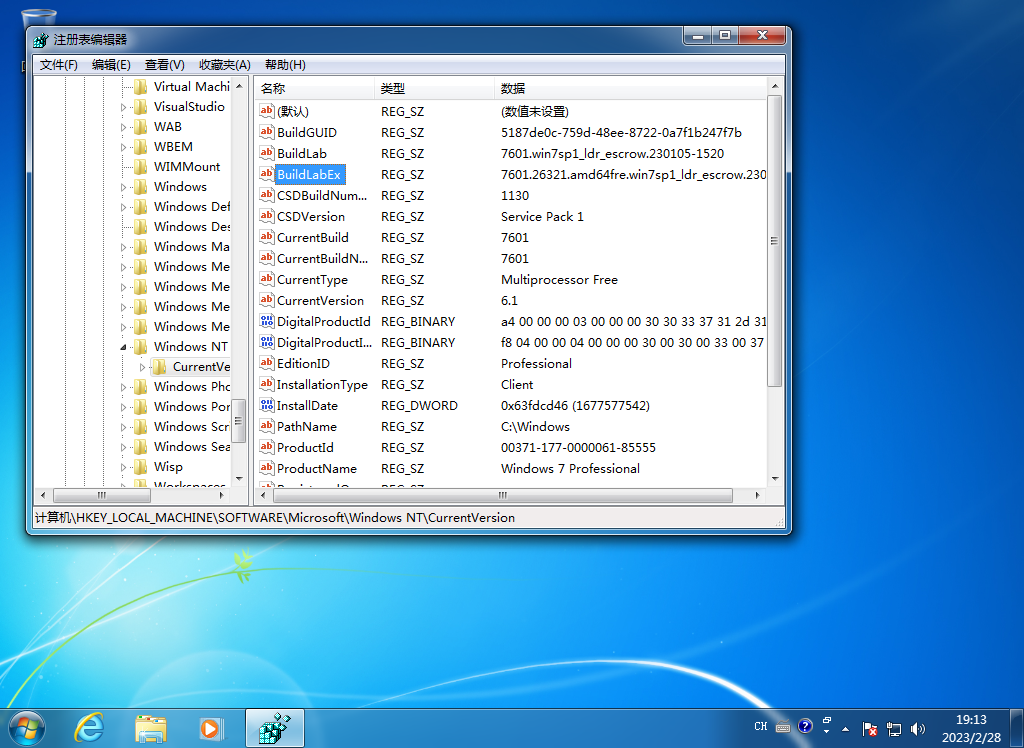This screenshot has width=1024, height=748.
Task: Expand the Windows key node
Action: coord(123,187)
